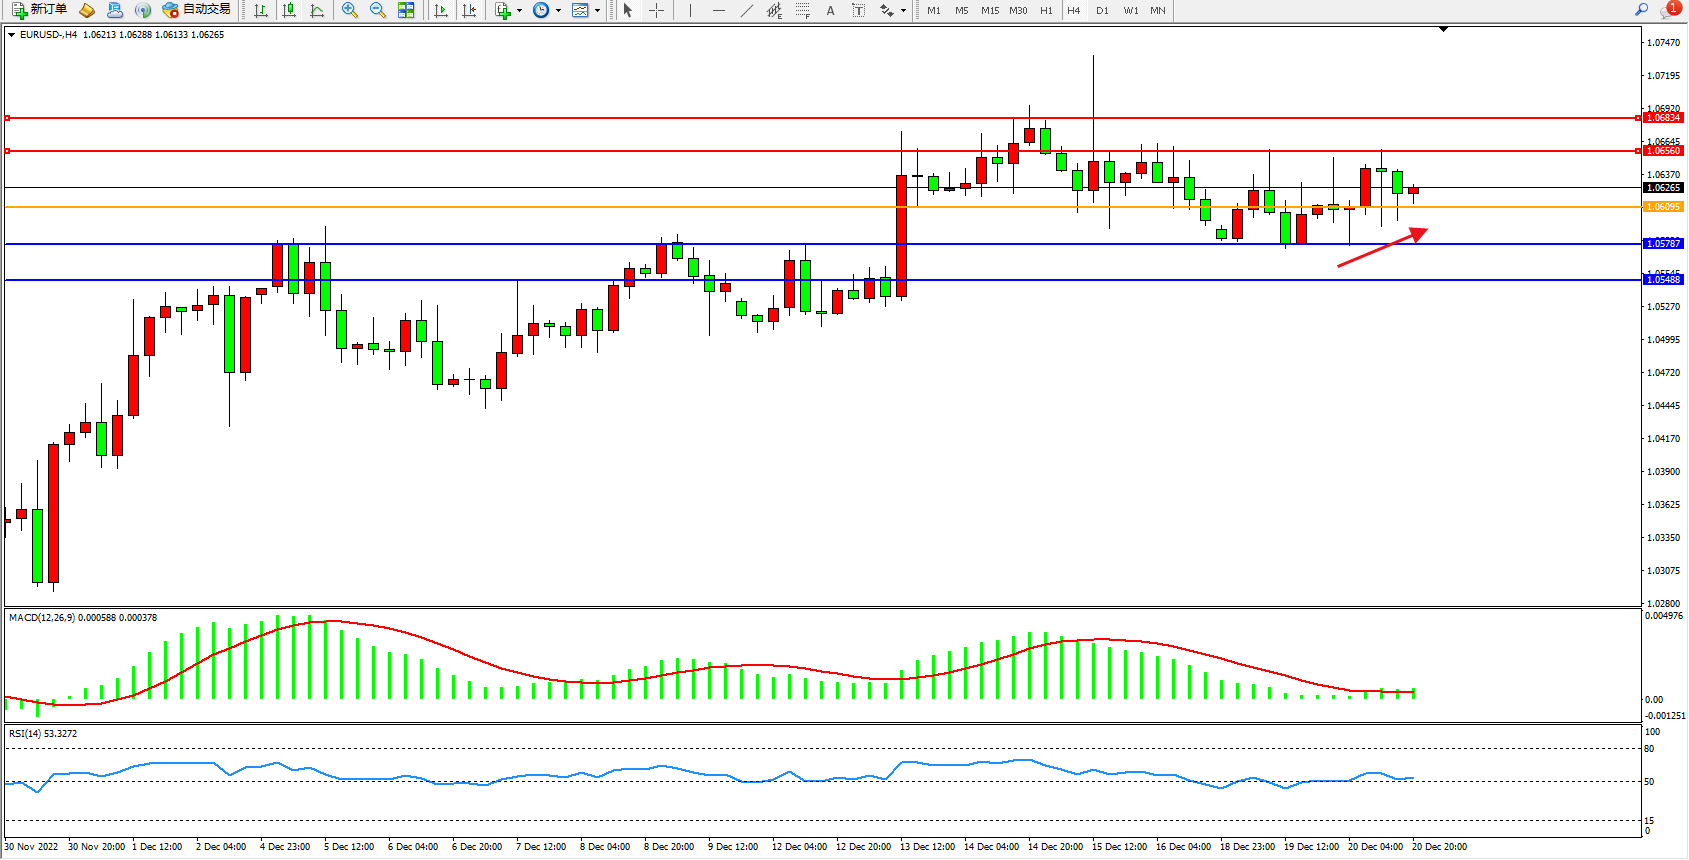Zoom out on the chart
The image size is (1689, 860).
click(378, 10)
